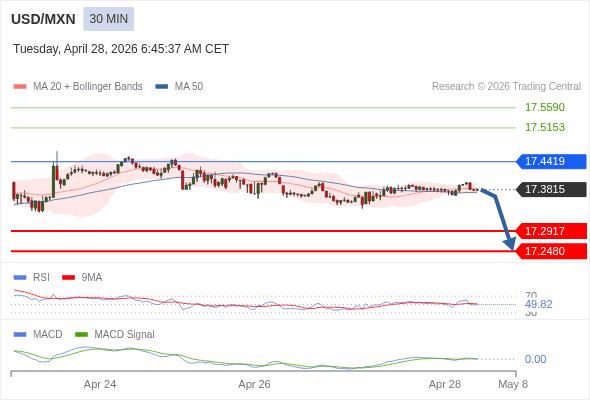Click the blue RSI legend swatch
590x400 pixels.
20,278
